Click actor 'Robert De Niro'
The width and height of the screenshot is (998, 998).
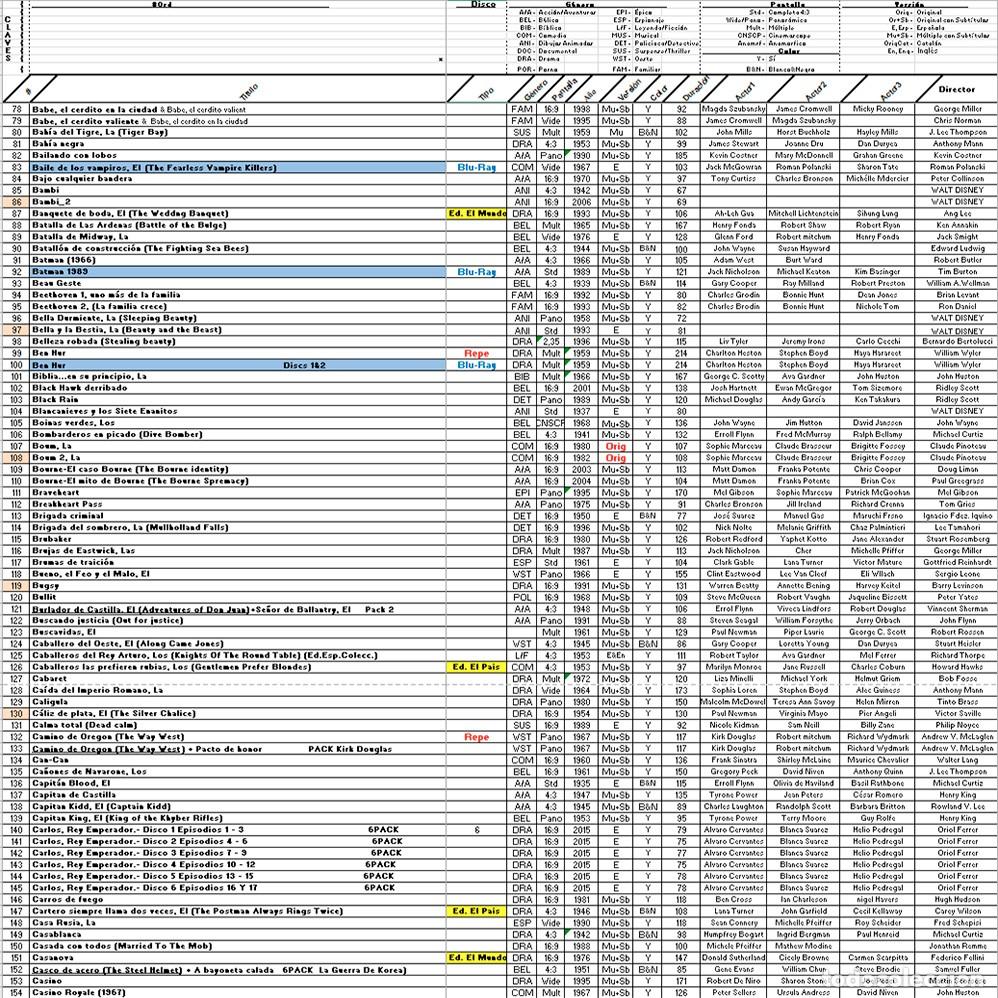pos(734,981)
